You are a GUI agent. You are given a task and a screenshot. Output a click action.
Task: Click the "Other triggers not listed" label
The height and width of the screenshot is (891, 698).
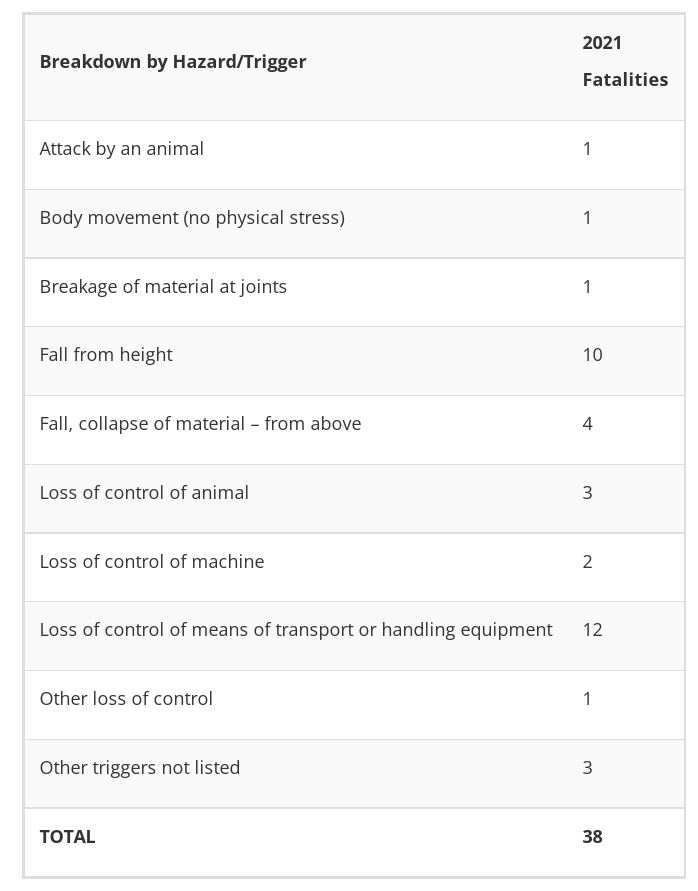coord(140,768)
